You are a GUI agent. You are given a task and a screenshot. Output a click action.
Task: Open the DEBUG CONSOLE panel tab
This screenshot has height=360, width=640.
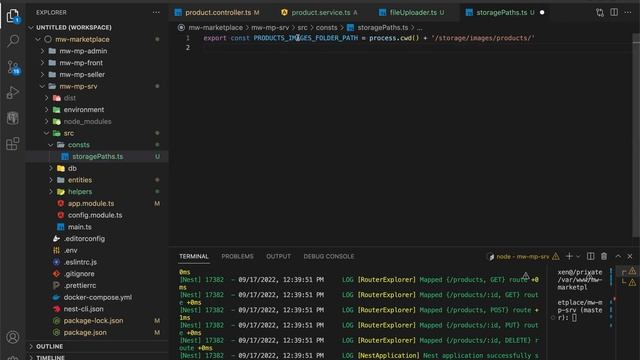pyautogui.click(x=329, y=256)
